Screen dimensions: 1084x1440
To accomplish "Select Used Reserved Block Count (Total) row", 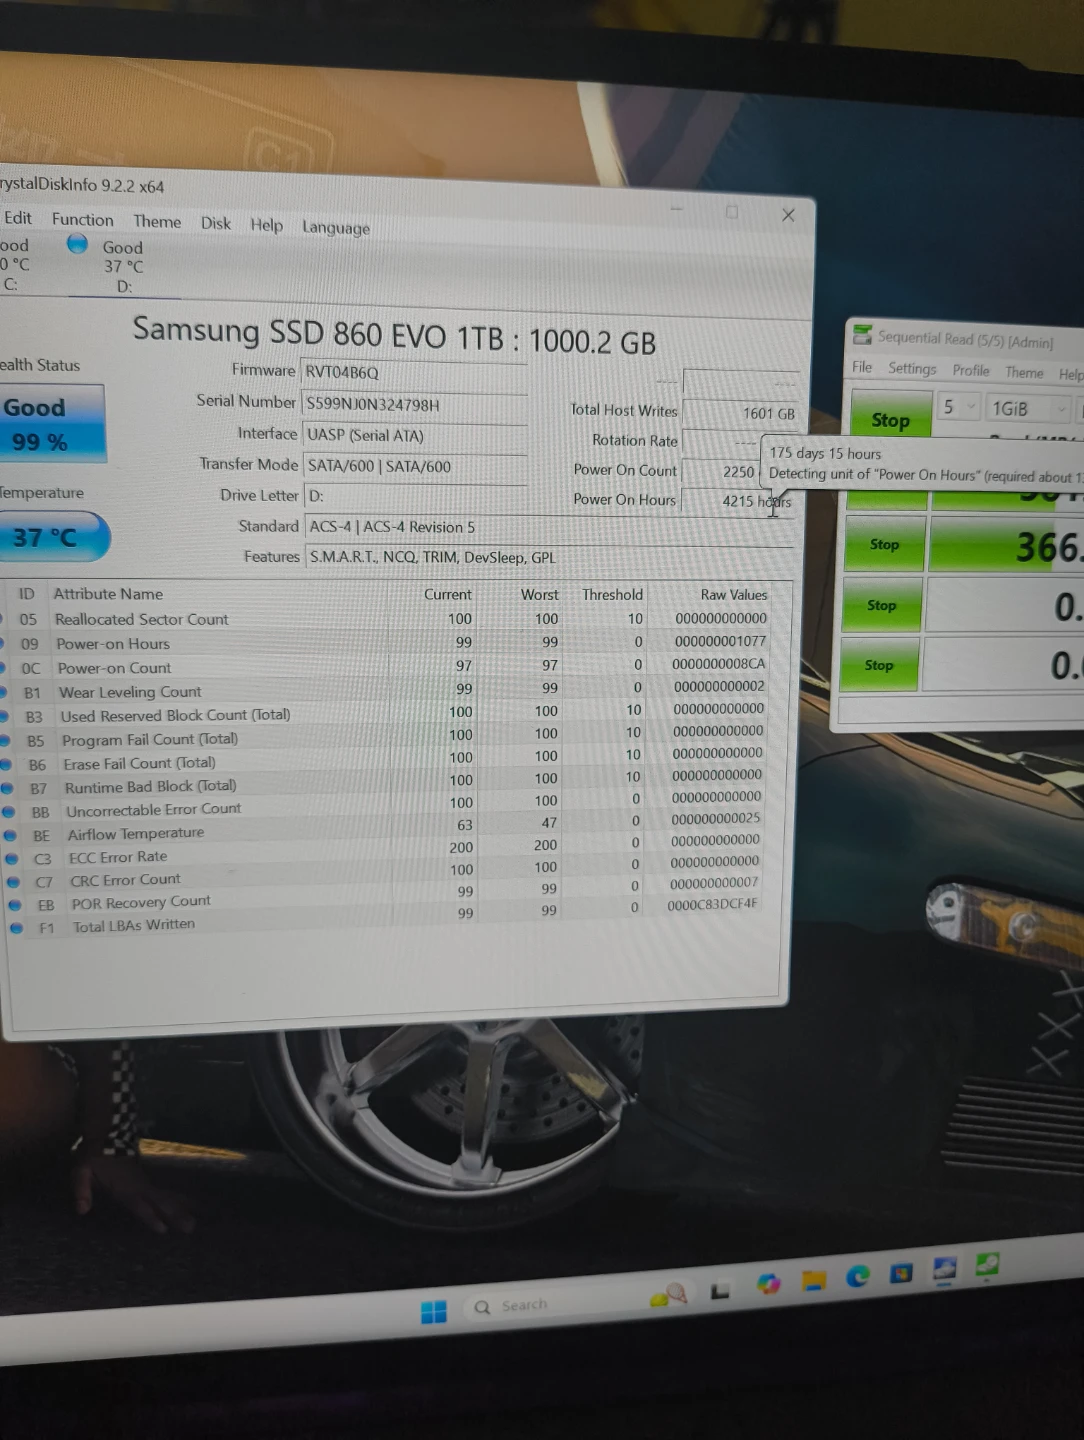I will tap(395, 713).
